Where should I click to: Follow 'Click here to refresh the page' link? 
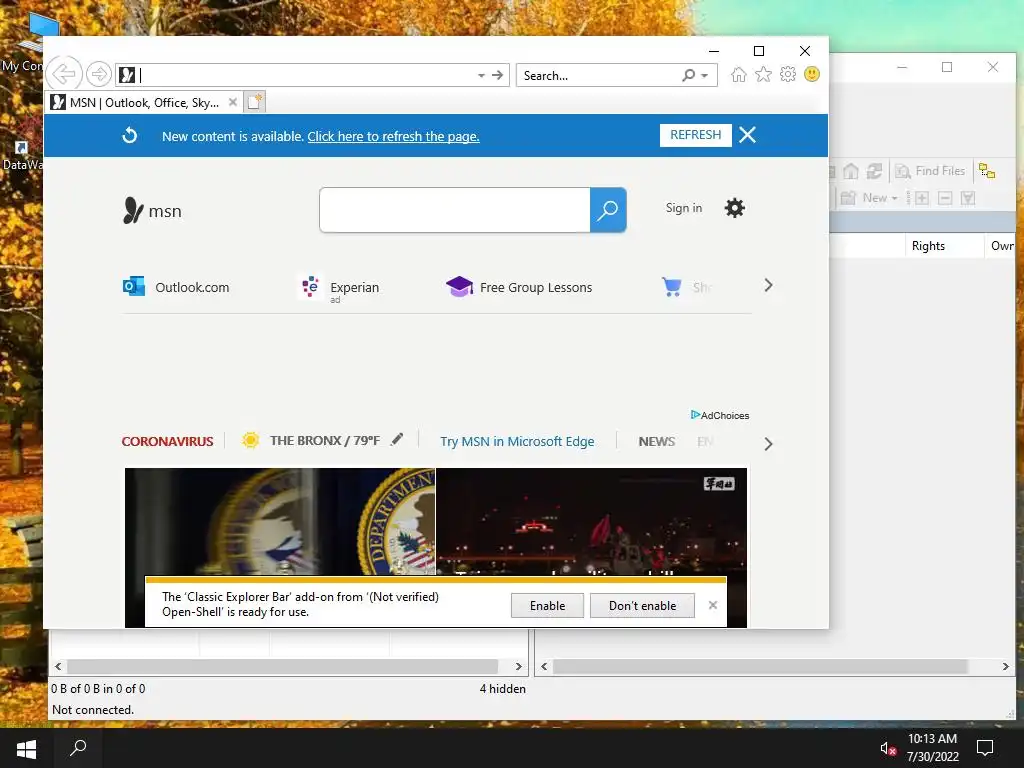click(393, 136)
